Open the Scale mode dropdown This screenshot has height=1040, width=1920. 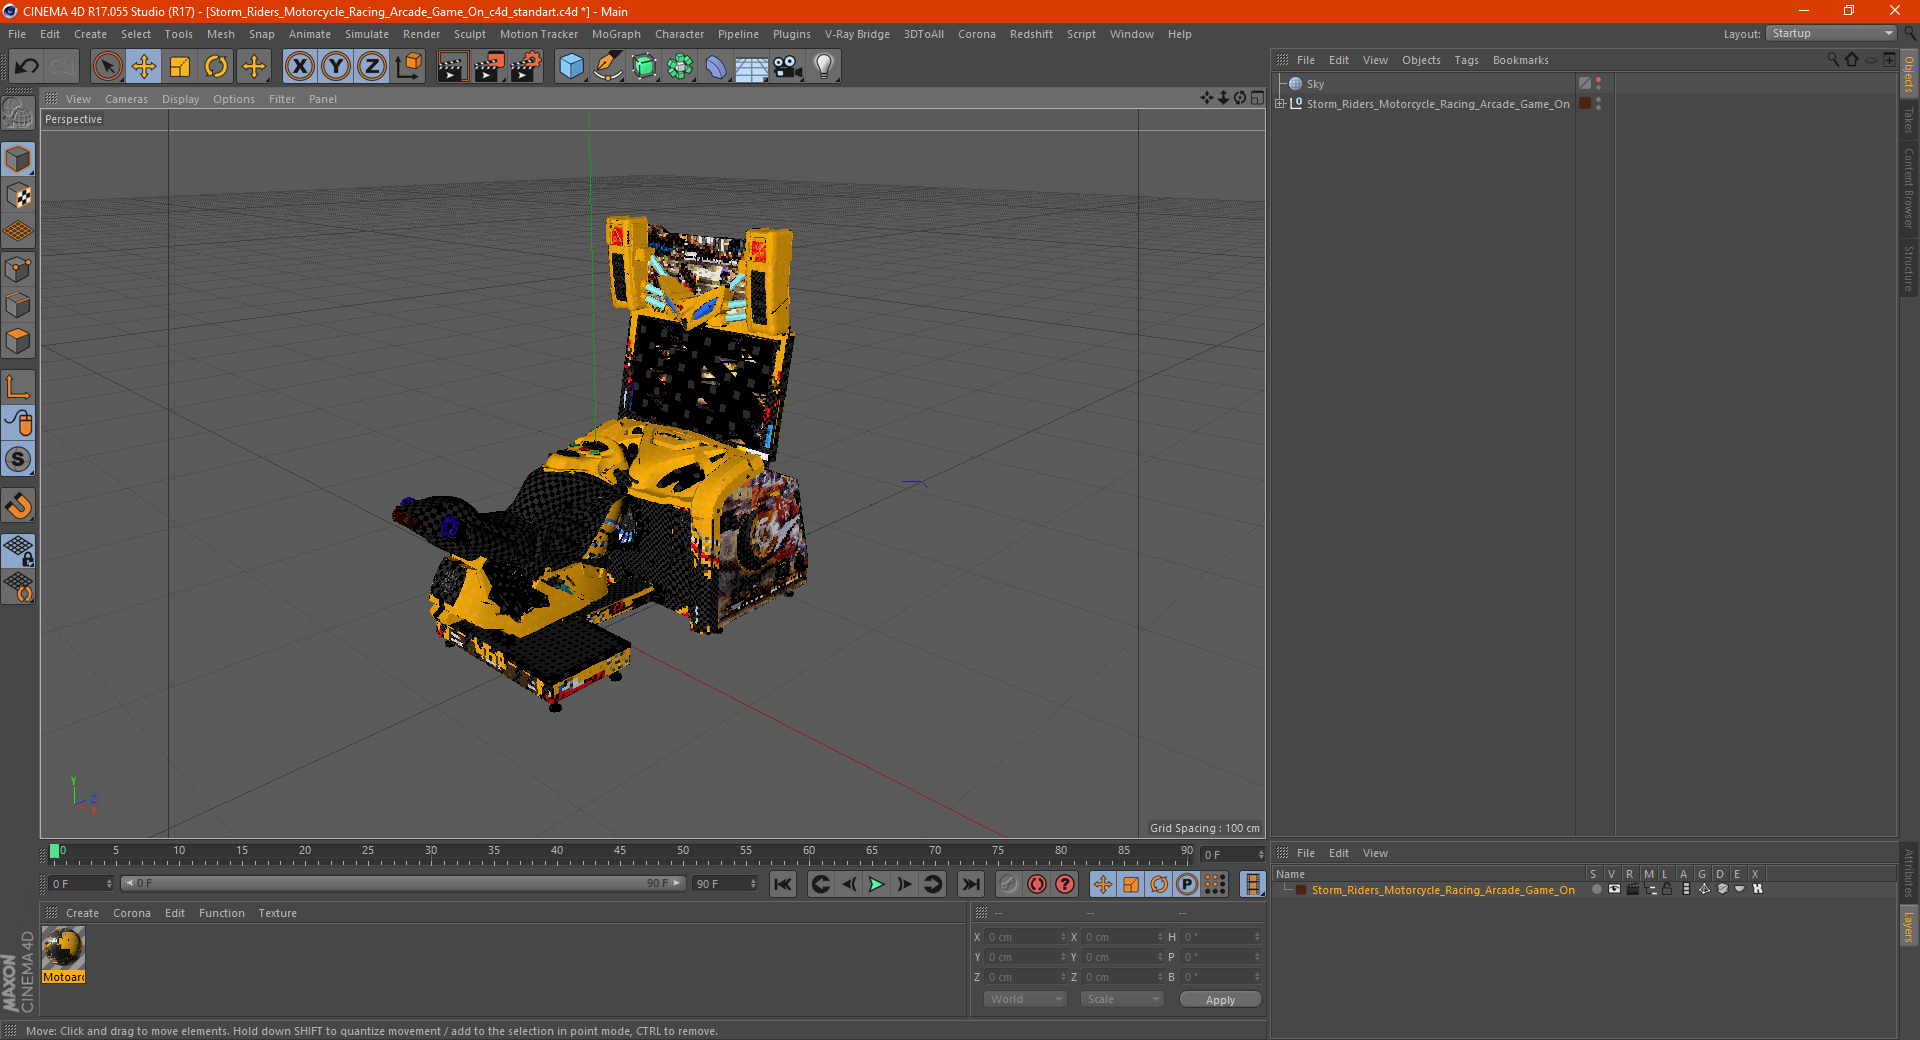[1122, 999]
